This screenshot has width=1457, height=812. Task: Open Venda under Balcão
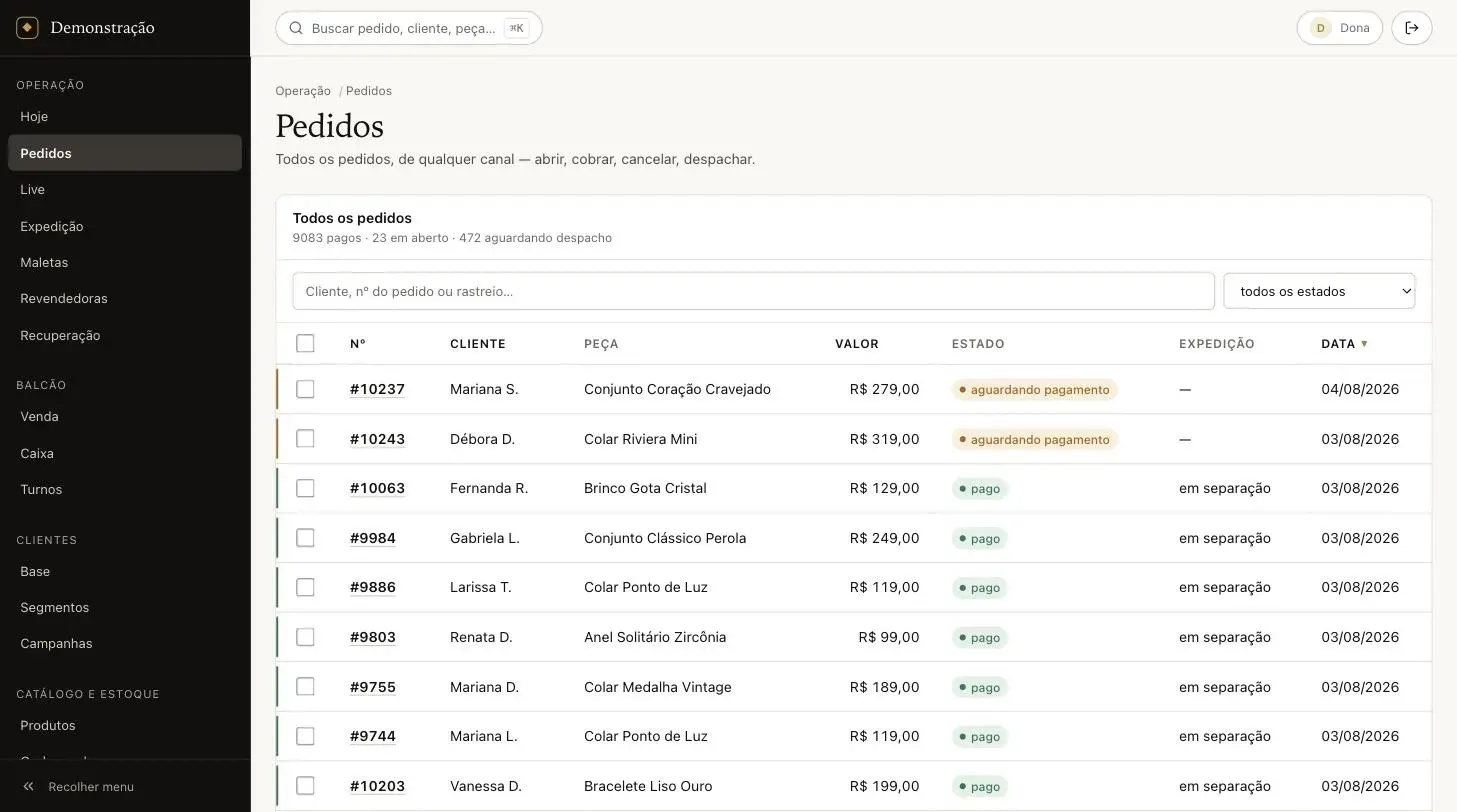click(125, 417)
